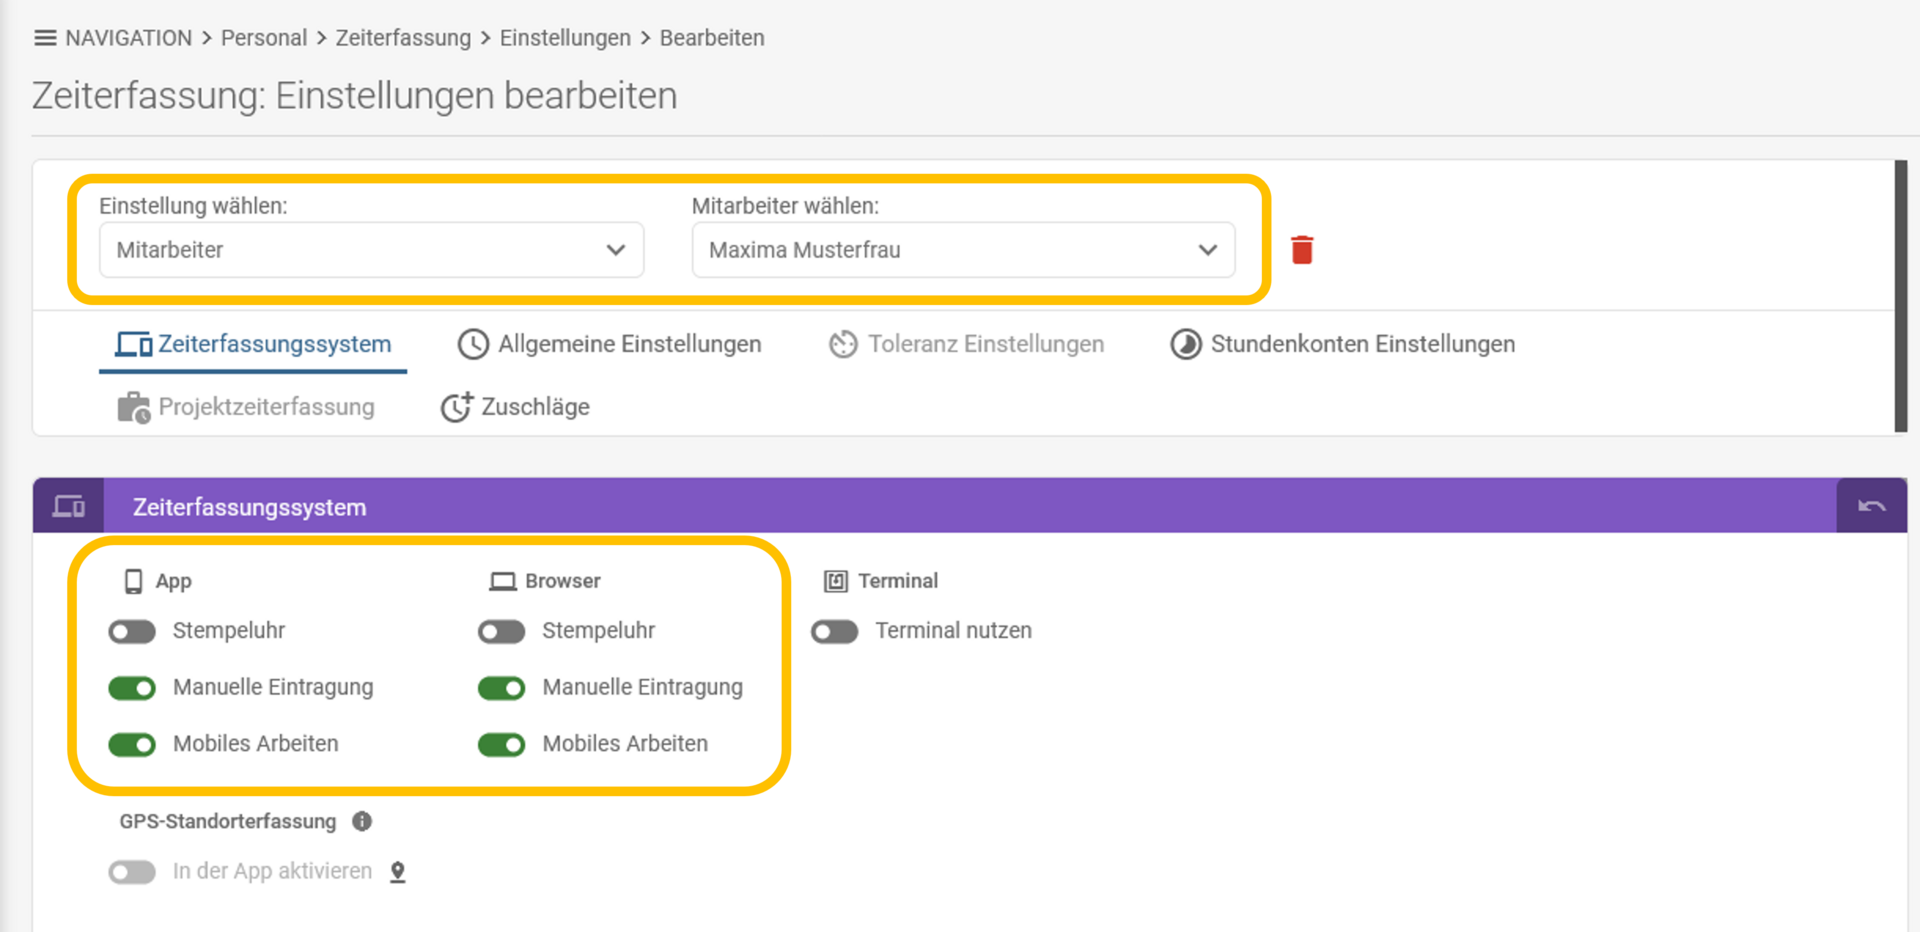Open the hamburger navigation menu icon
The width and height of the screenshot is (1920, 932).
point(45,38)
